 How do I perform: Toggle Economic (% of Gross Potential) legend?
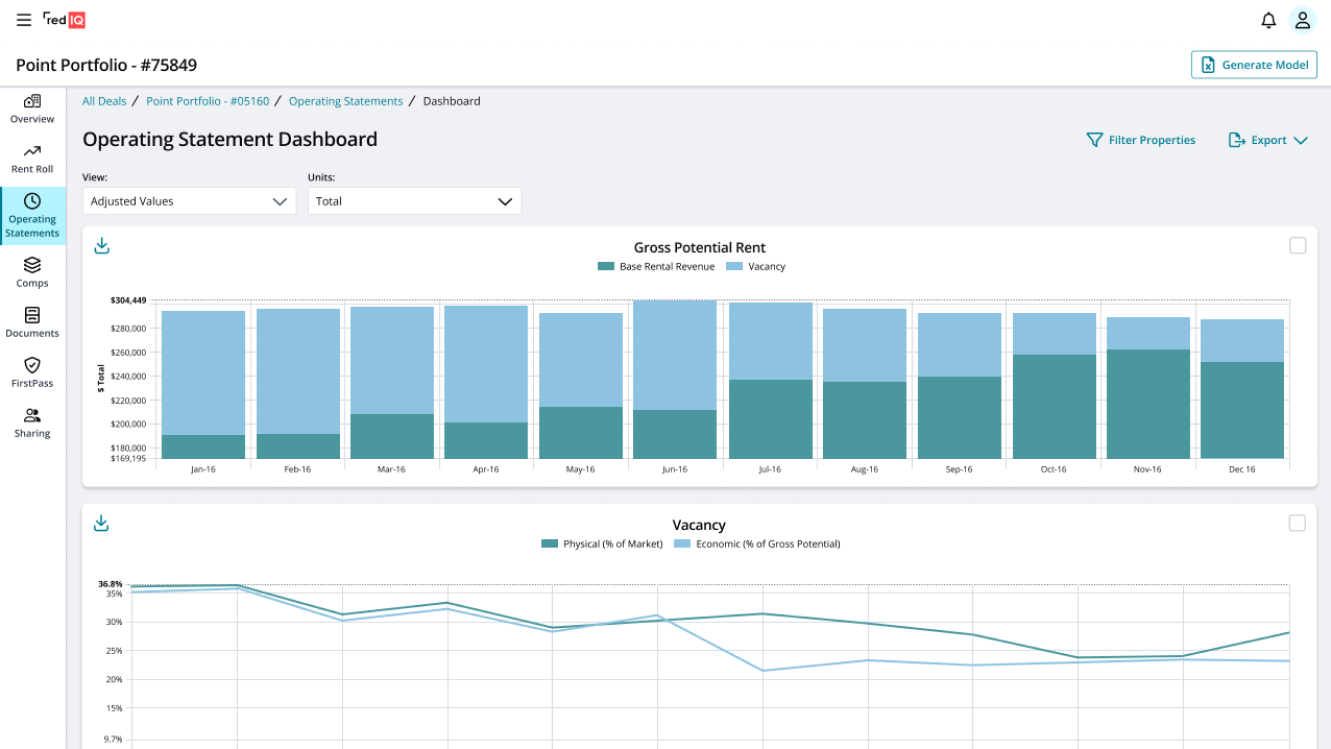757,544
